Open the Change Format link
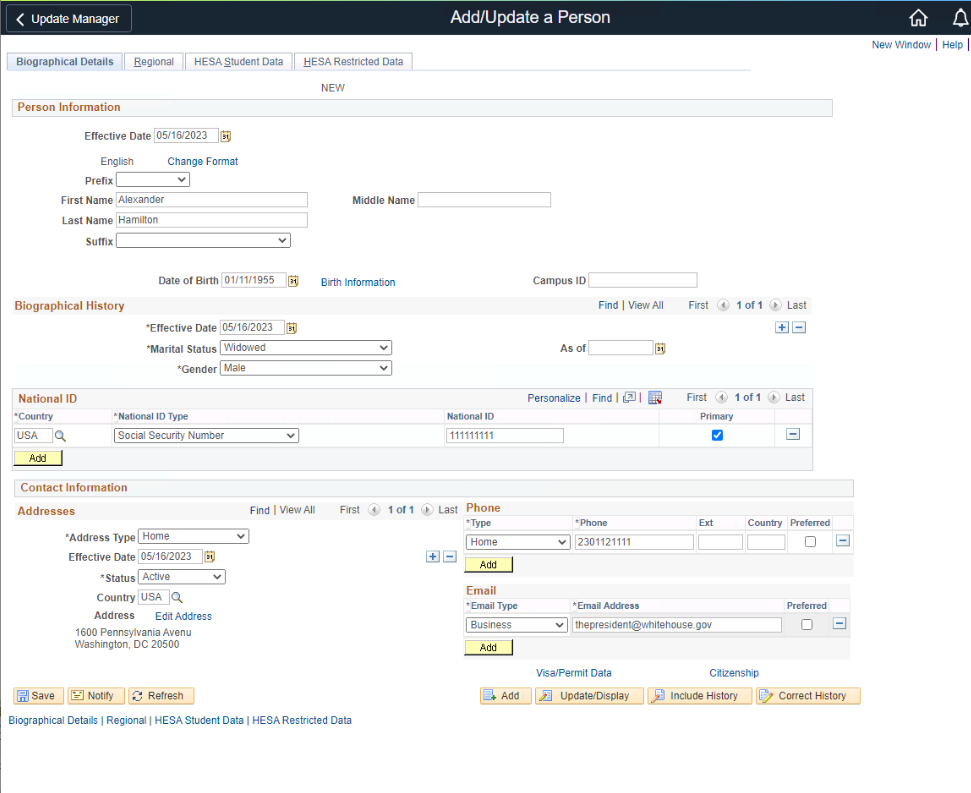The width and height of the screenshot is (971, 793). click(x=202, y=162)
